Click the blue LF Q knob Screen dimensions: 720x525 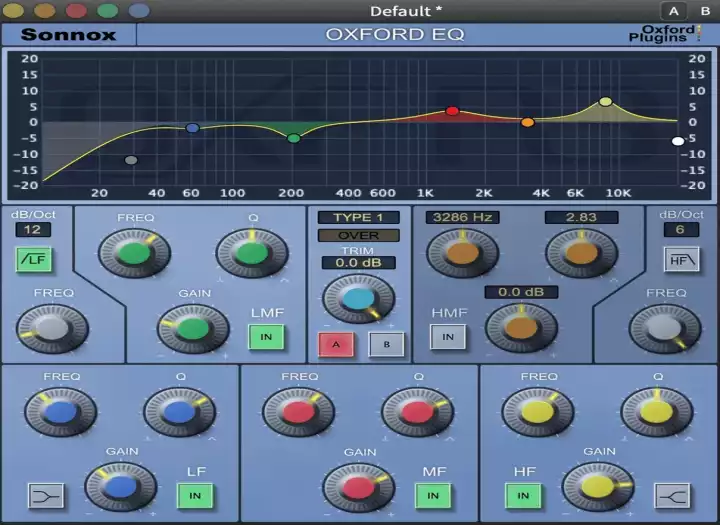pos(180,412)
